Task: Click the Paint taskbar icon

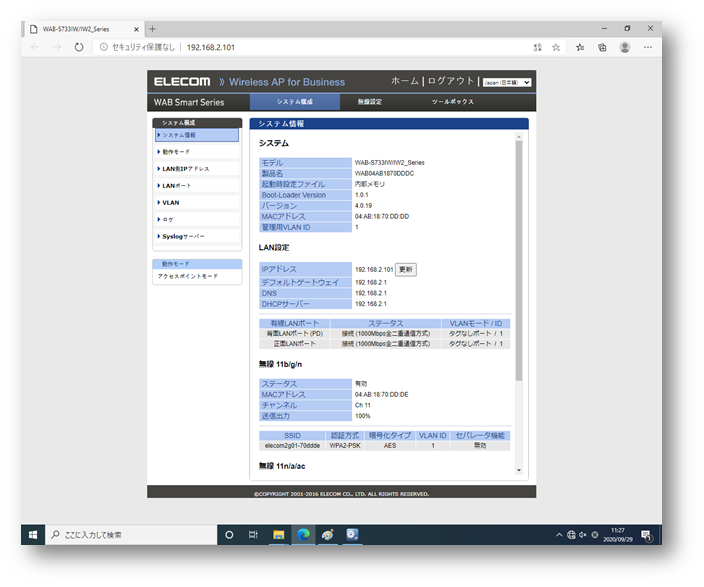Action: [x=328, y=534]
